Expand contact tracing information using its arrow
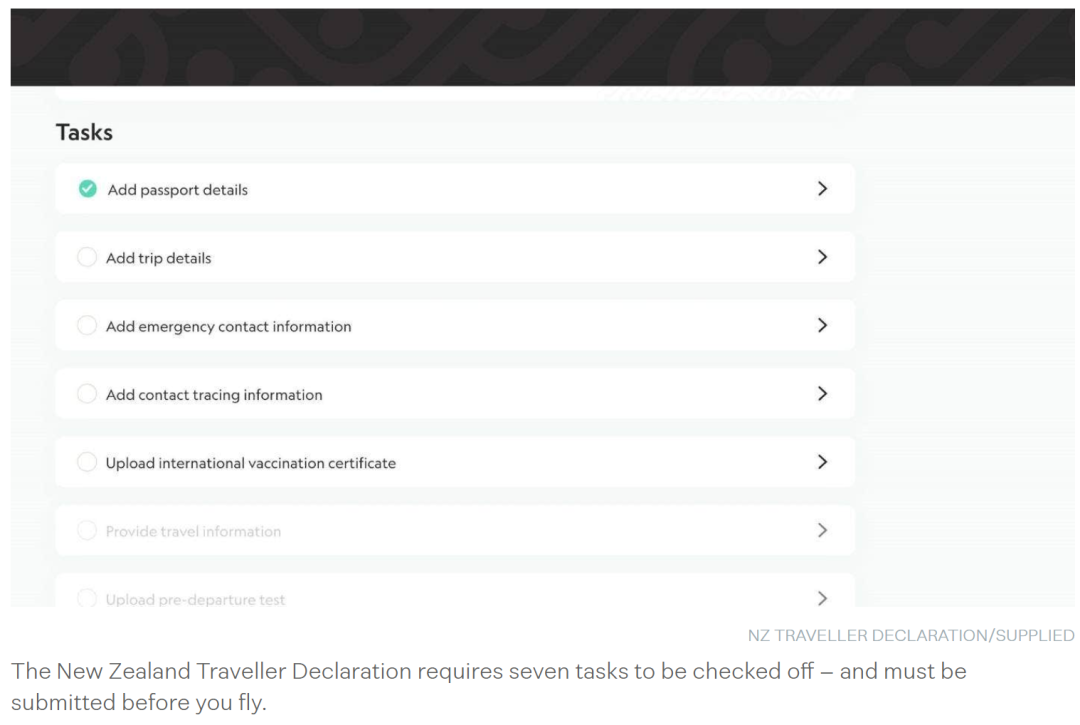Viewport: 1080px width, 725px height. pos(822,393)
